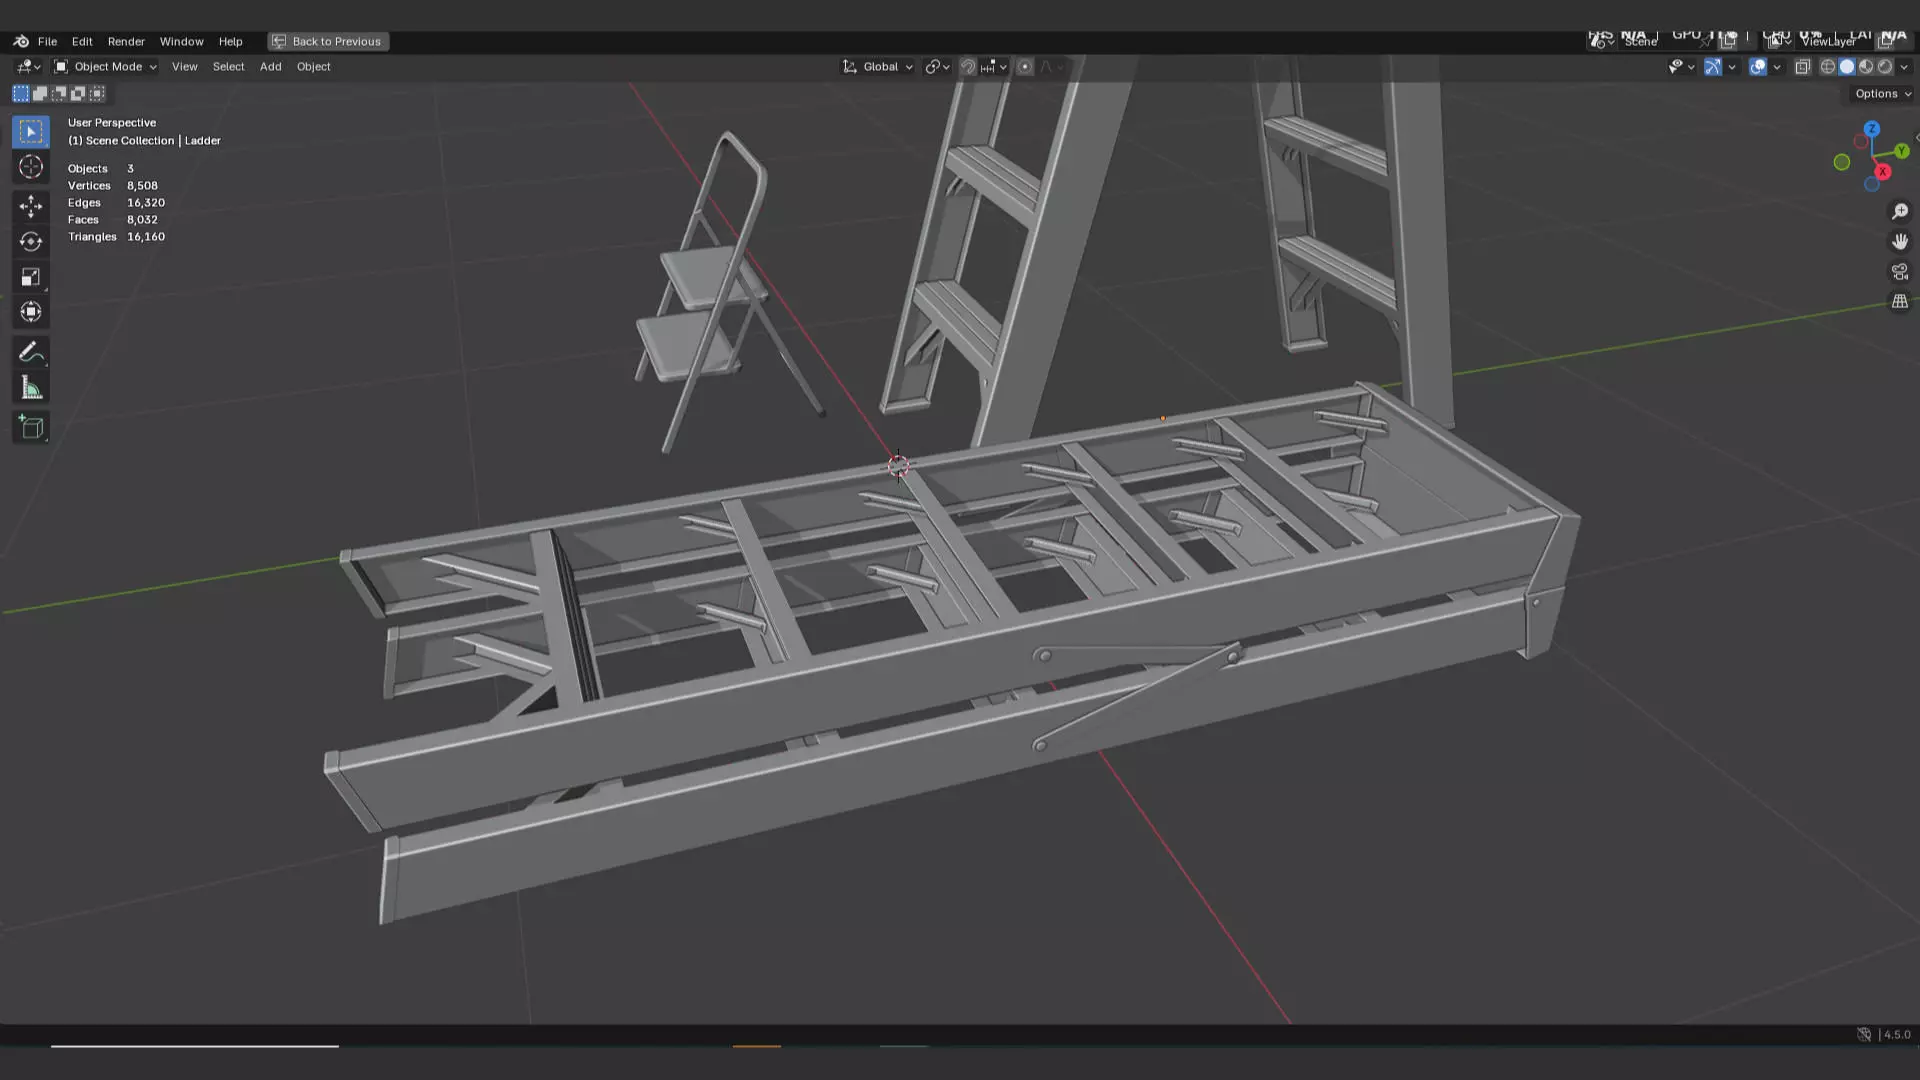Toggle snapping magnet icon
1920x1080 pixels.
[968, 67]
